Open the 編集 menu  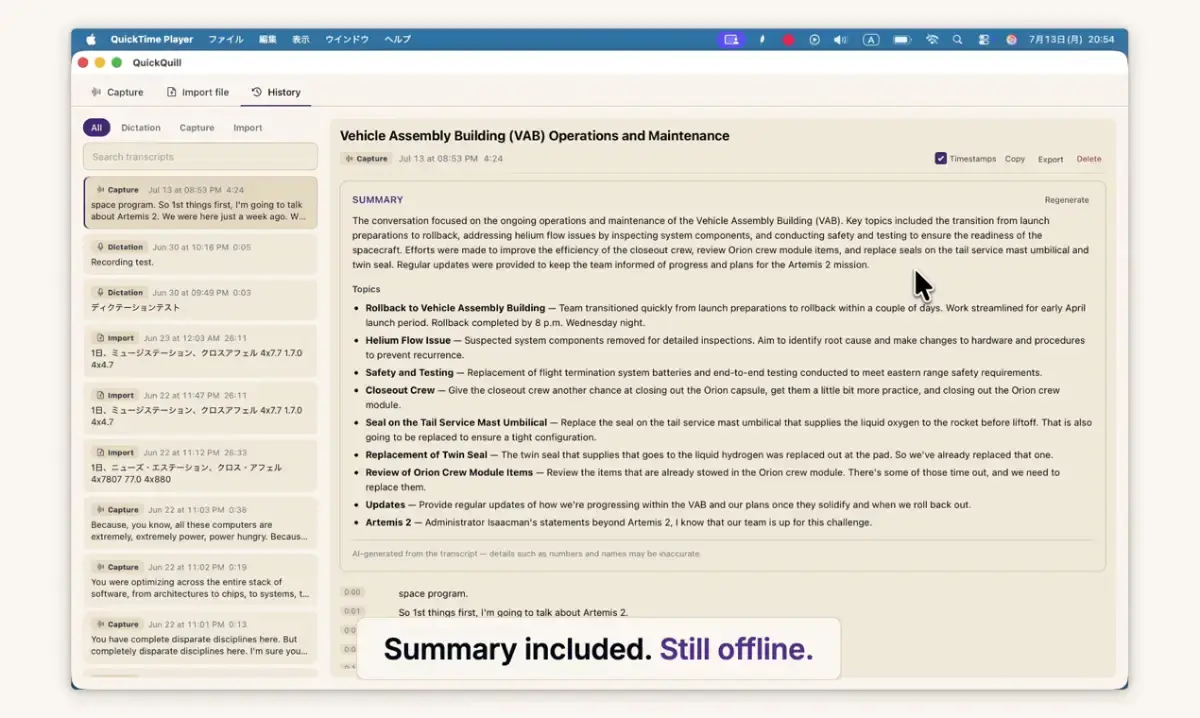click(267, 40)
